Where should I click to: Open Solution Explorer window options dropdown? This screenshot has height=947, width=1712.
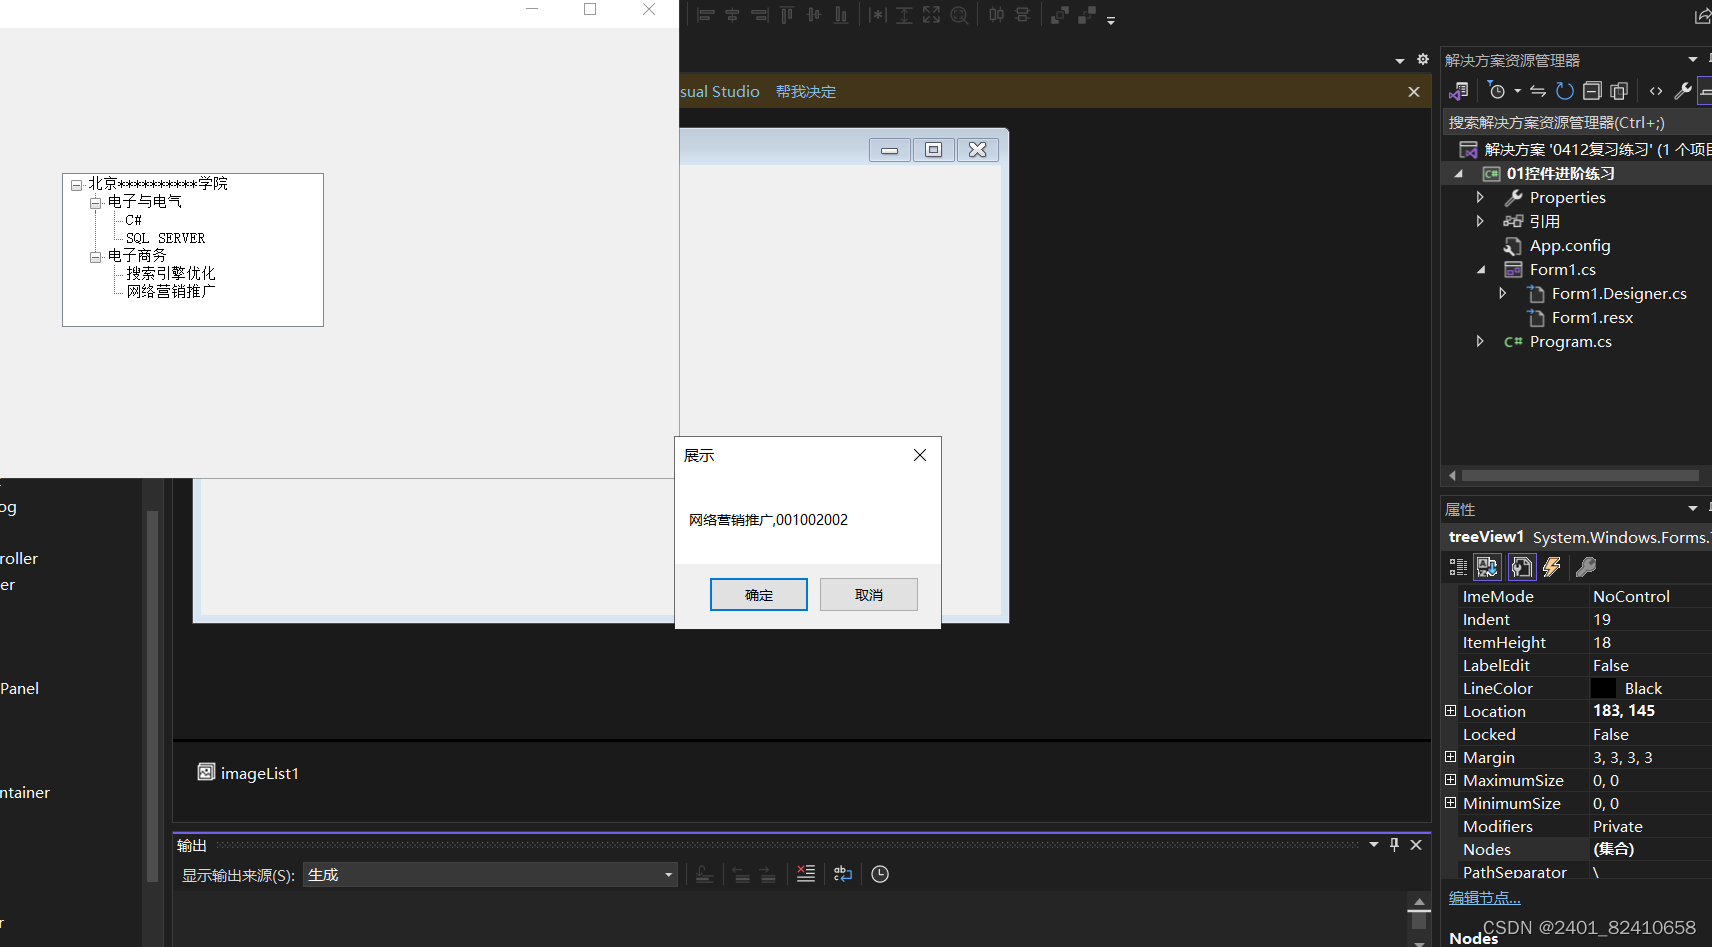(1693, 60)
